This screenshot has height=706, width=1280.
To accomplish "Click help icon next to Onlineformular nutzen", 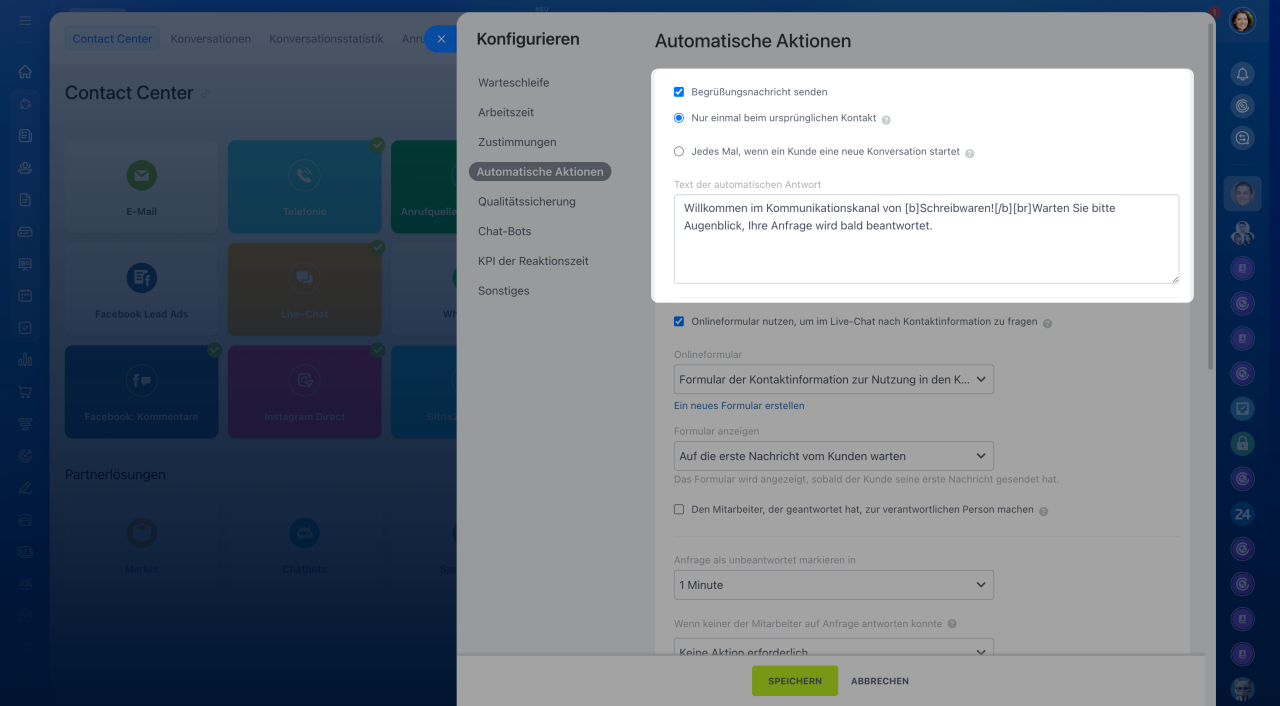I will [x=1047, y=323].
